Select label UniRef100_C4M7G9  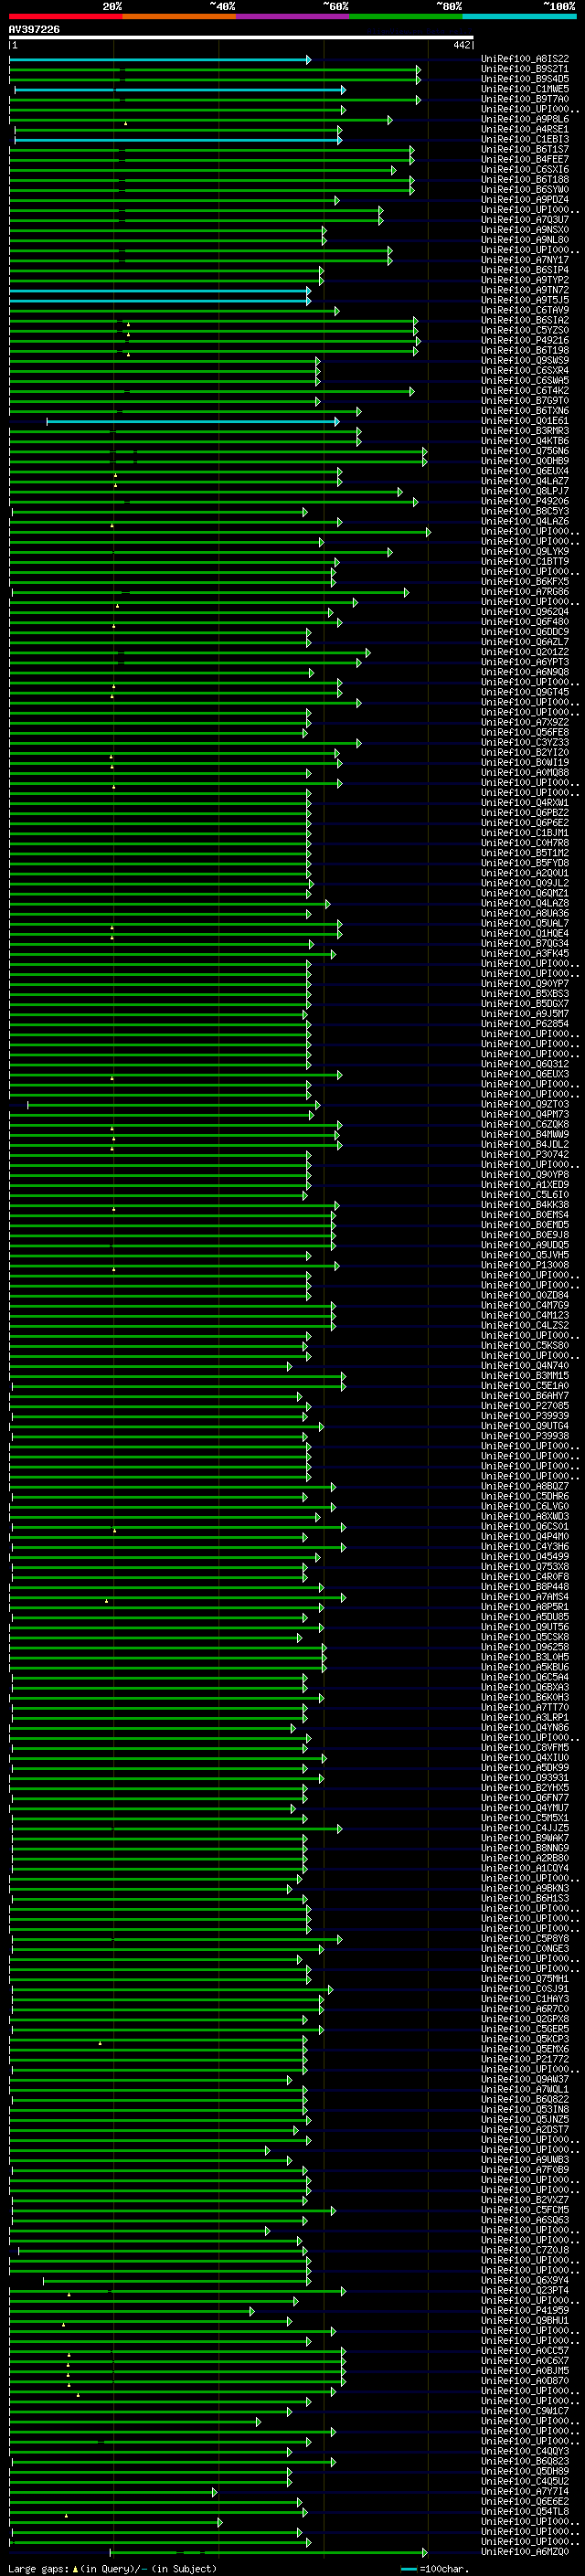point(525,1306)
